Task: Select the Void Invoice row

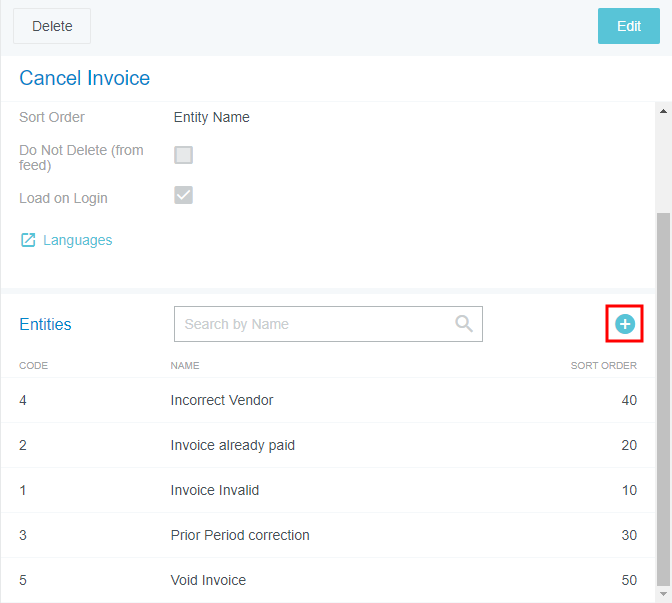Action: click(208, 580)
